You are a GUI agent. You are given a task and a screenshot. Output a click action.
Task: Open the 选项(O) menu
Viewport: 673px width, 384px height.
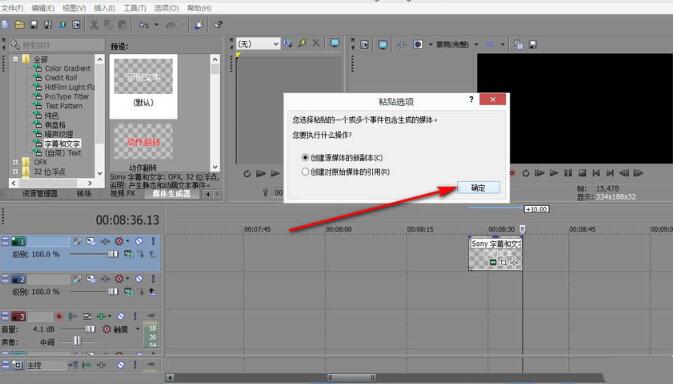[x=167, y=8]
